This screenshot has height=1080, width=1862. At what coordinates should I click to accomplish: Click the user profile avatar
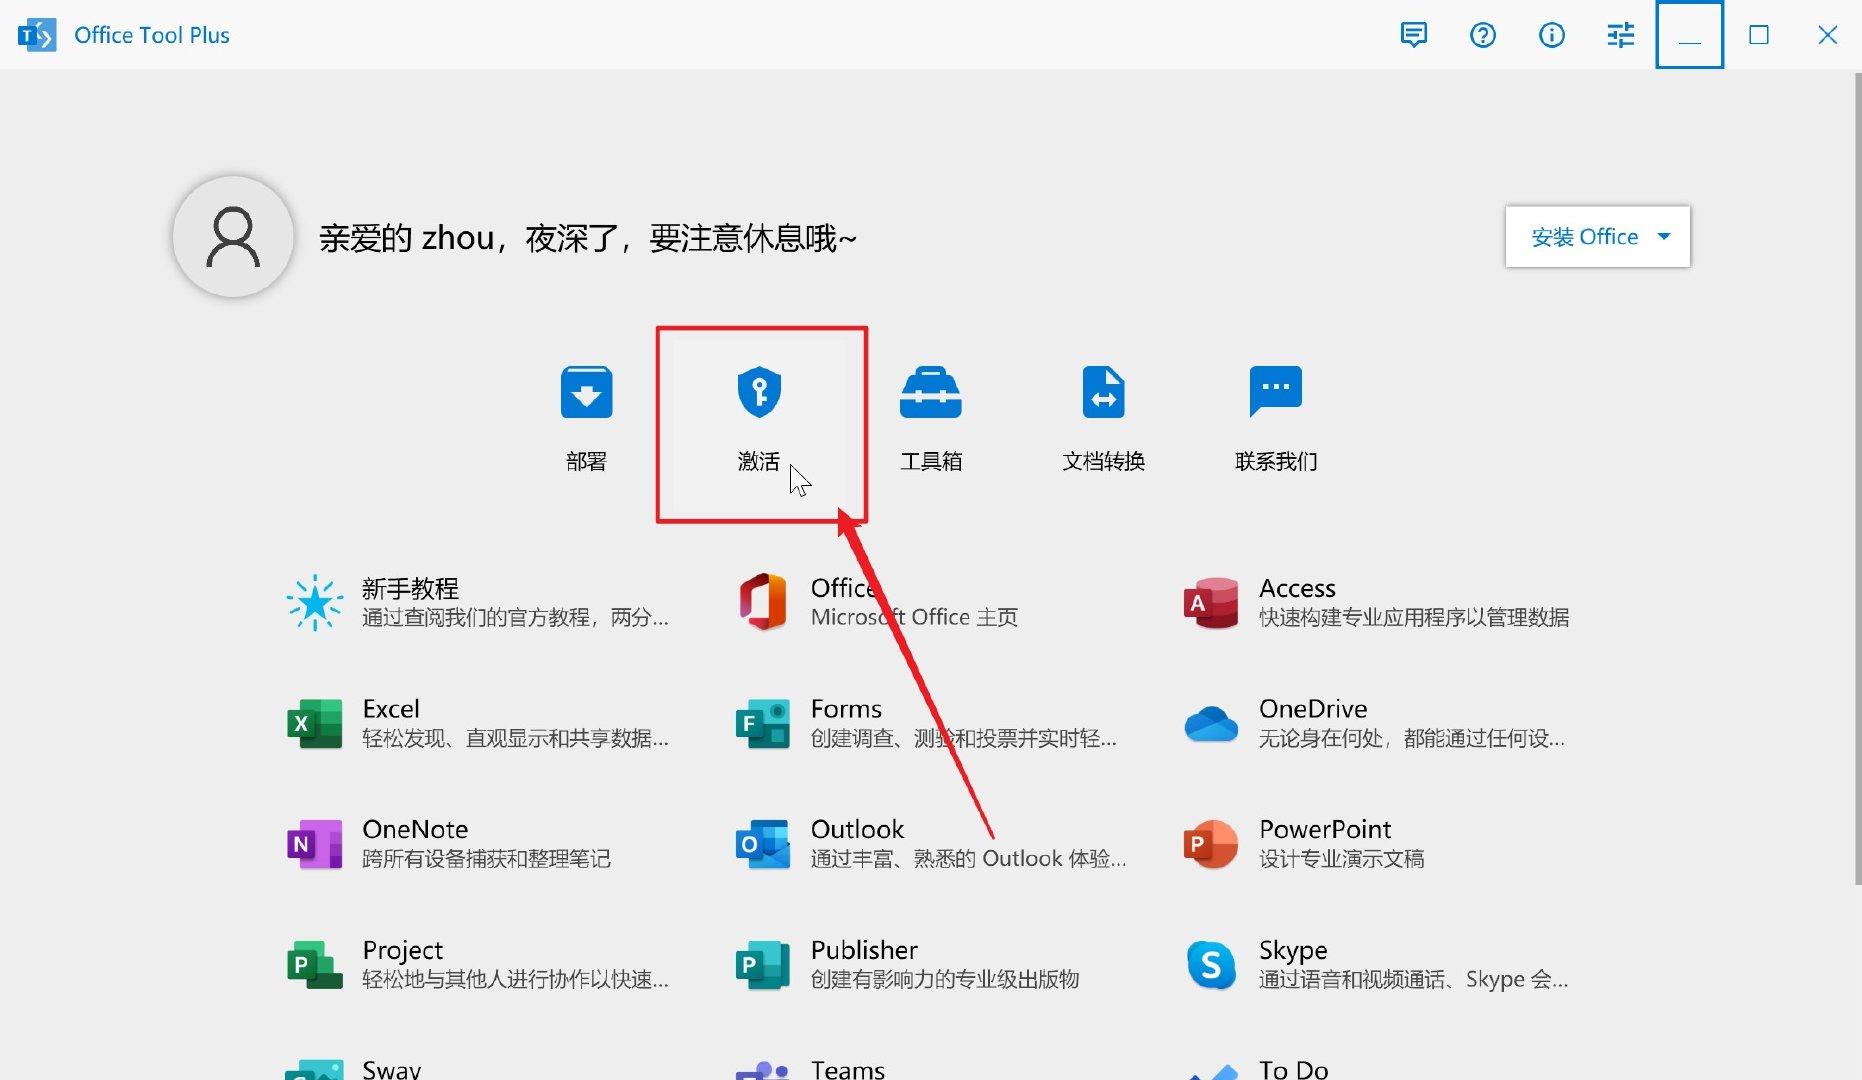click(233, 237)
